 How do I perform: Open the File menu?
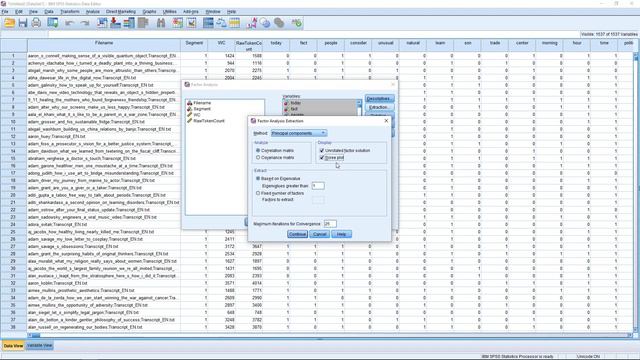pyautogui.click(x=5, y=12)
